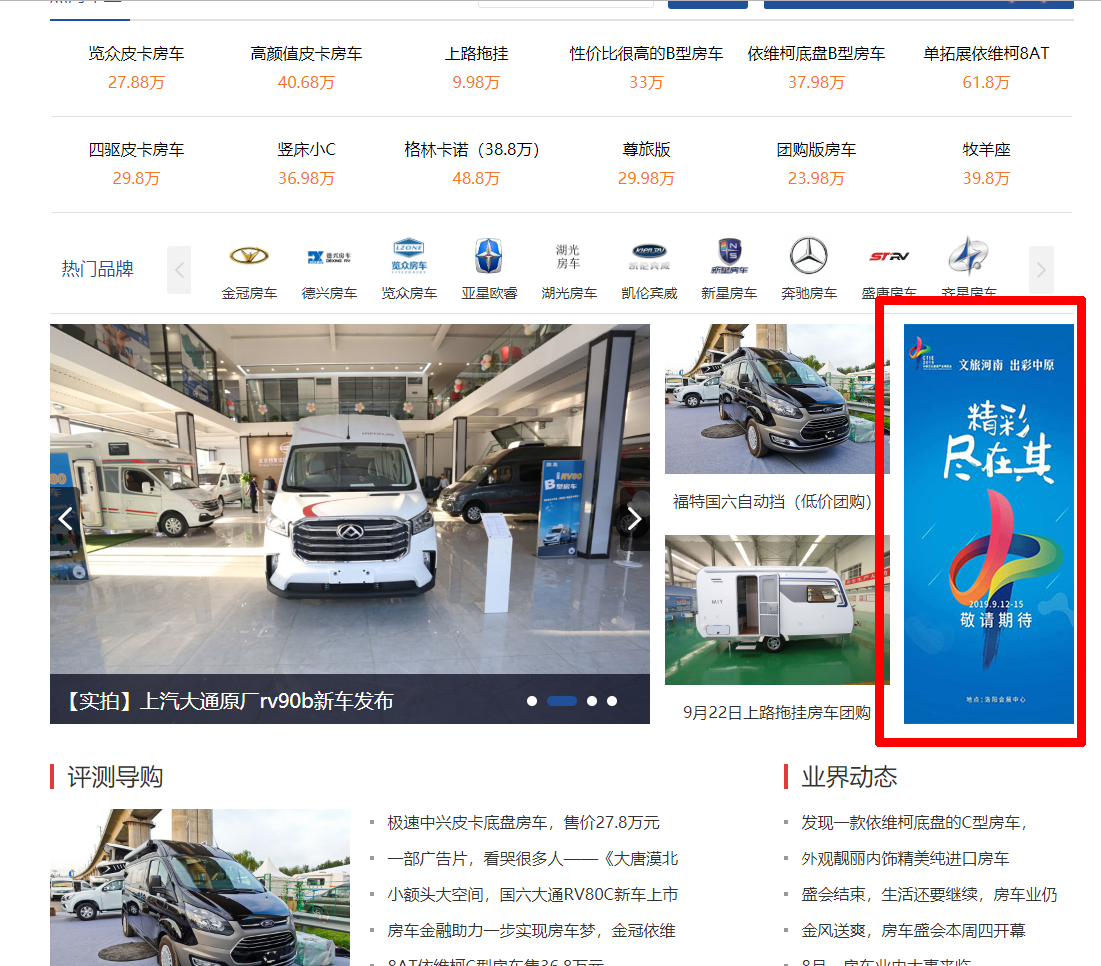Open the 凯伦宾威 brand icon
The height and width of the screenshot is (966, 1101).
pyautogui.click(x=648, y=254)
